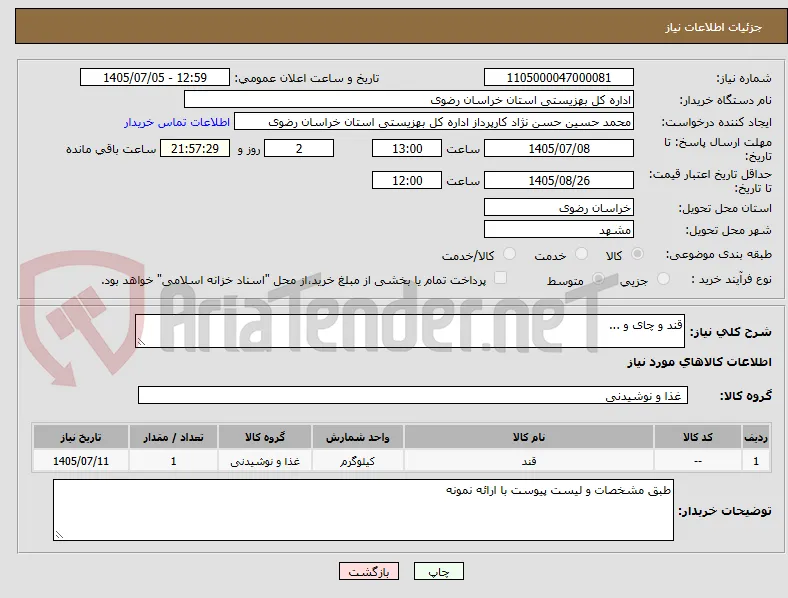The image size is (788, 598).
Task: Select the متوسط purchase type radio
Action: pos(598,278)
